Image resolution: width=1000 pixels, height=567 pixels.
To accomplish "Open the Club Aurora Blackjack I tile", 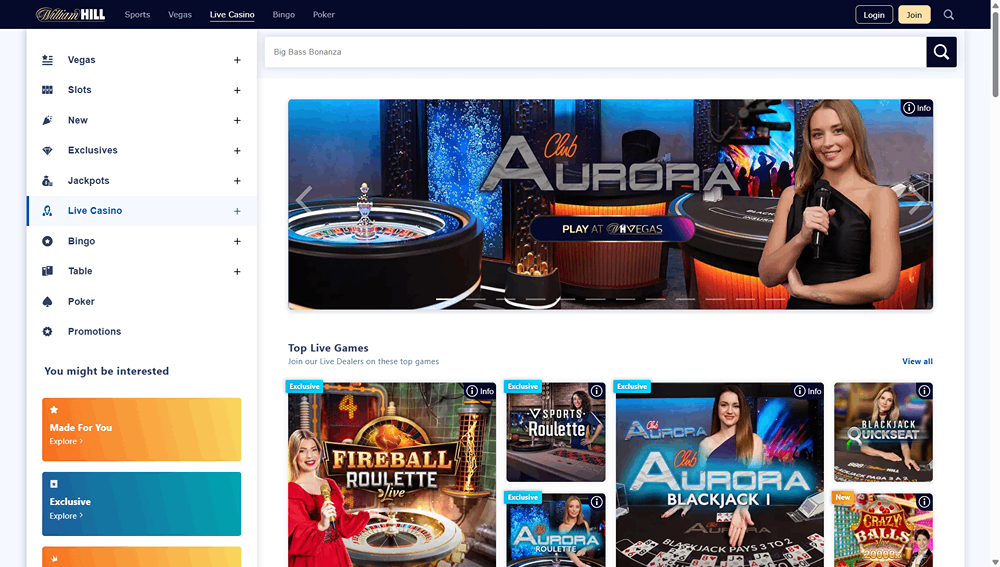I will pyautogui.click(x=719, y=475).
